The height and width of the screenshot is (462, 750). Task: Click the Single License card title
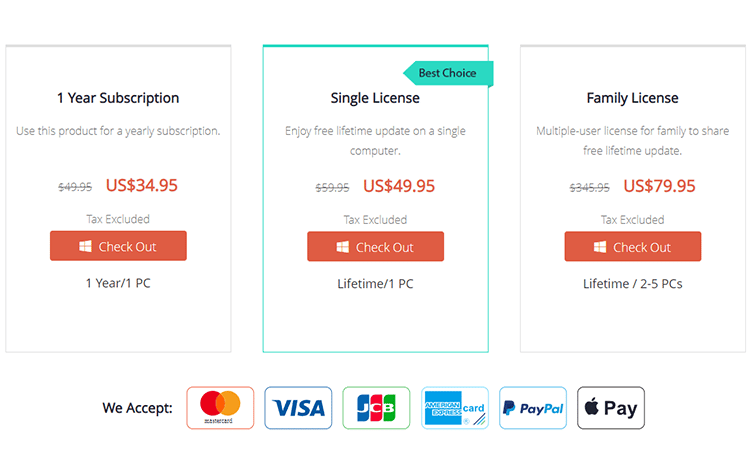pos(375,98)
